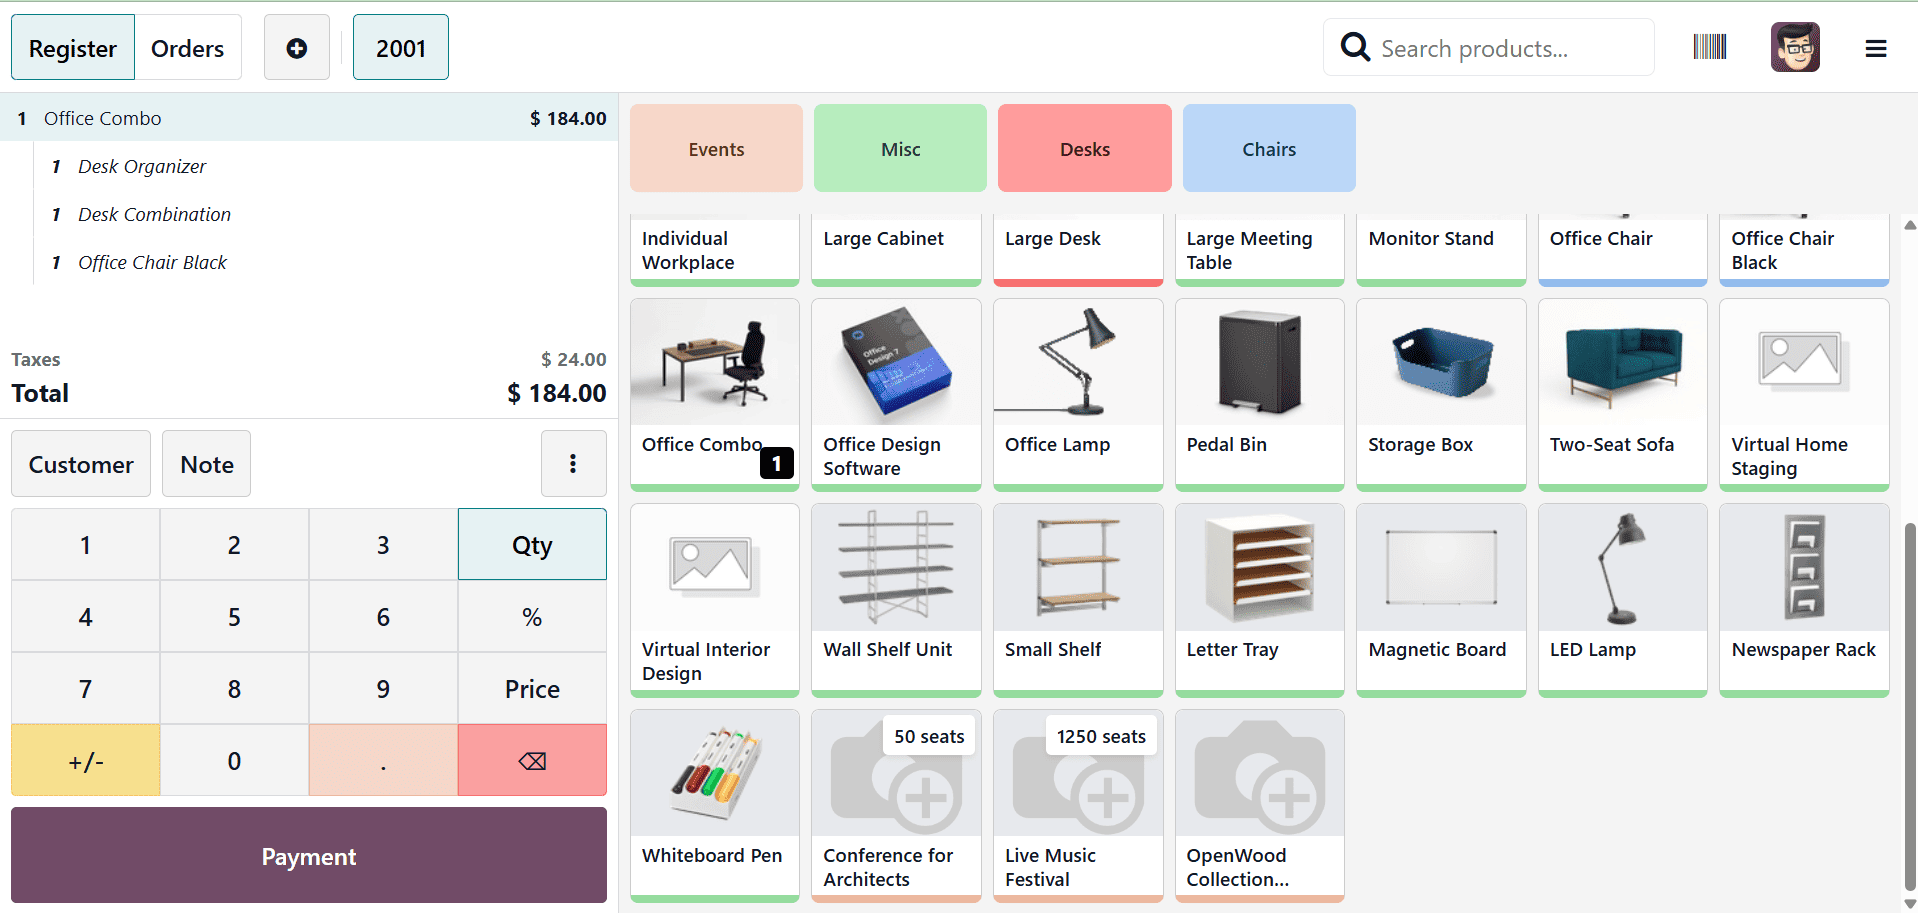The height and width of the screenshot is (913, 1918).
Task: Switch to the Register tab
Action: tap(73, 48)
